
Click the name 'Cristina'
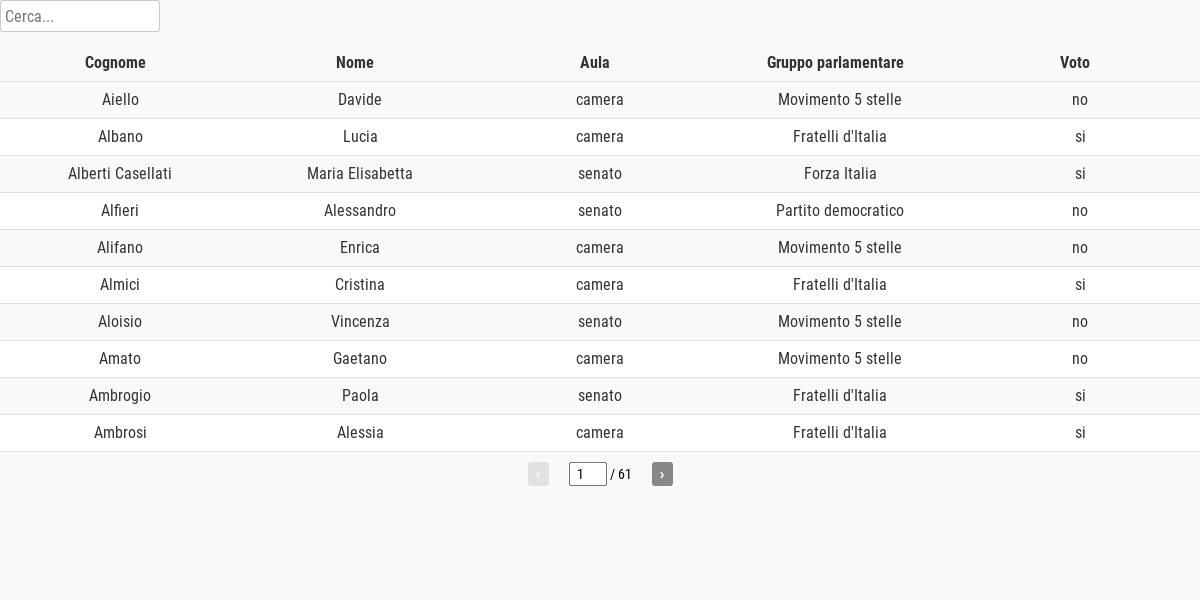(x=360, y=285)
